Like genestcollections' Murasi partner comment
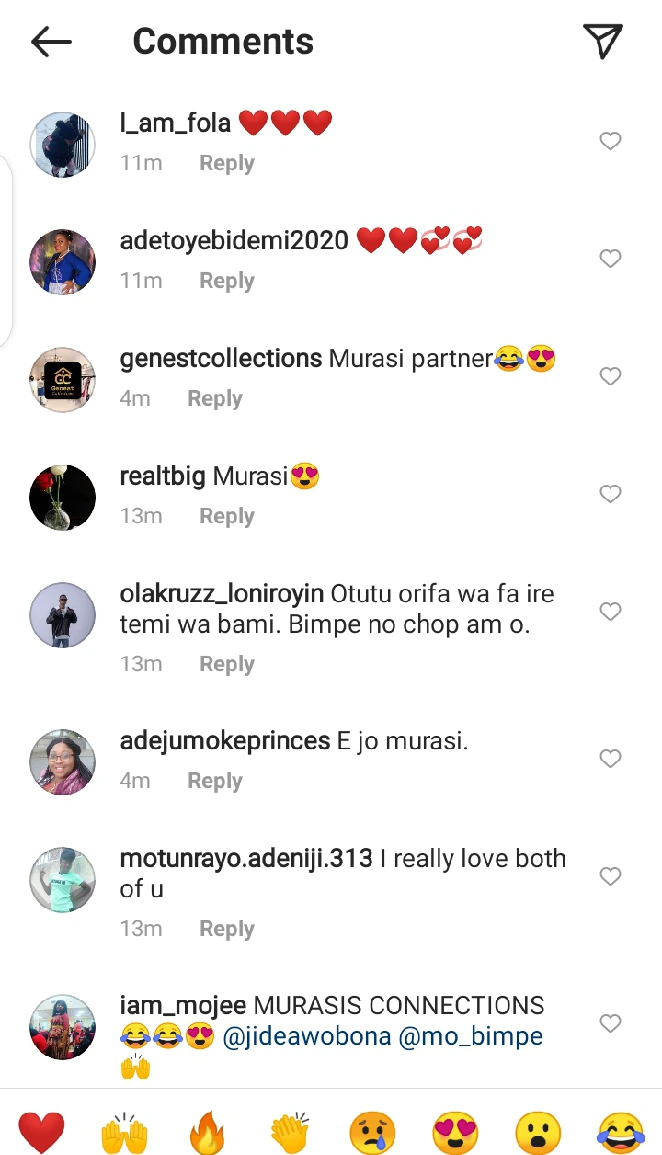This screenshot has height=1155, width=662. click(610, 376)
